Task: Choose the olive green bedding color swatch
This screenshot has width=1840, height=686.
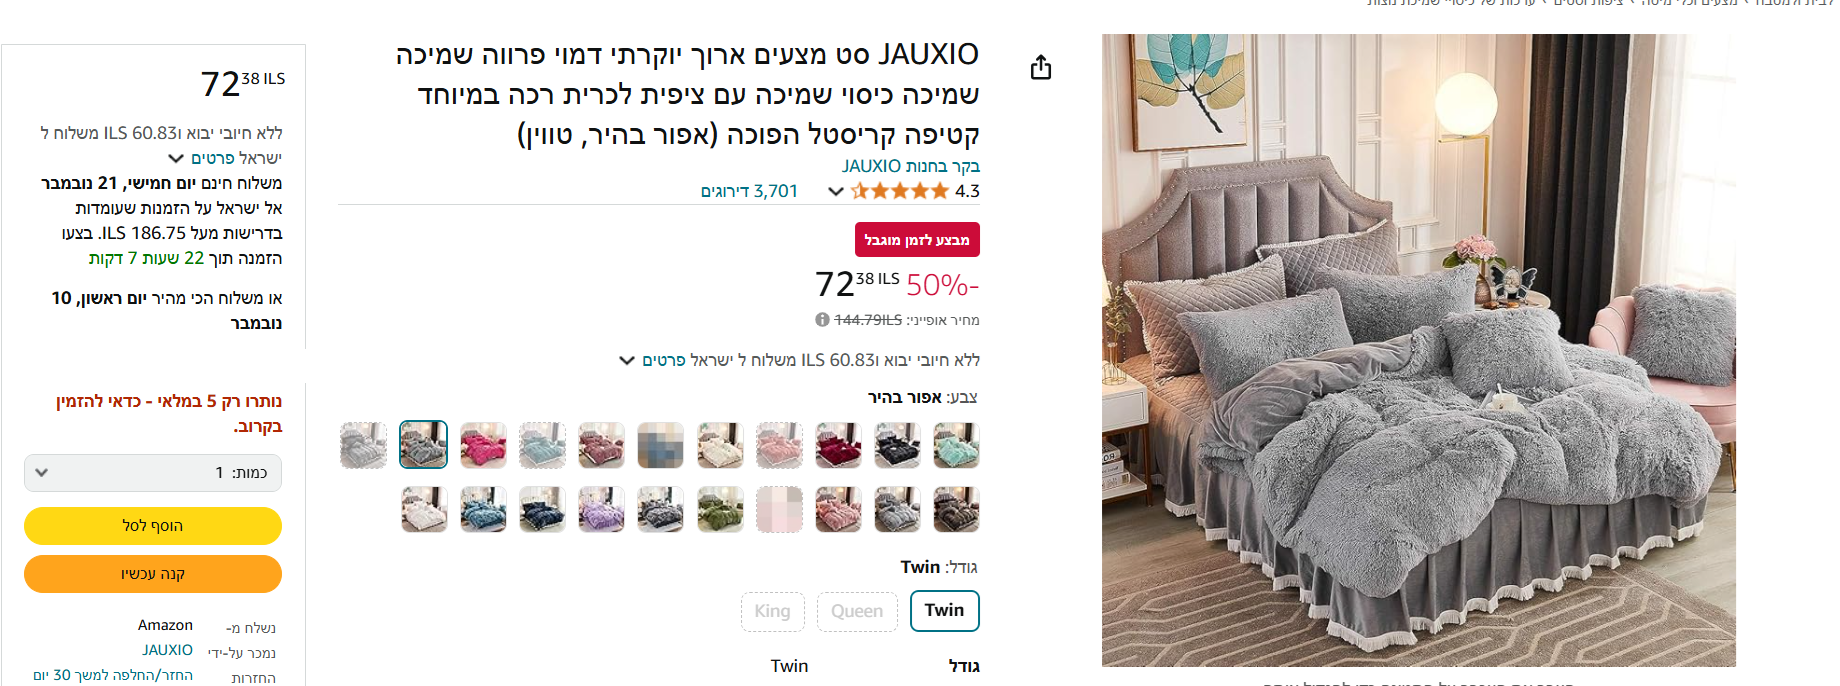Action: 720,510
